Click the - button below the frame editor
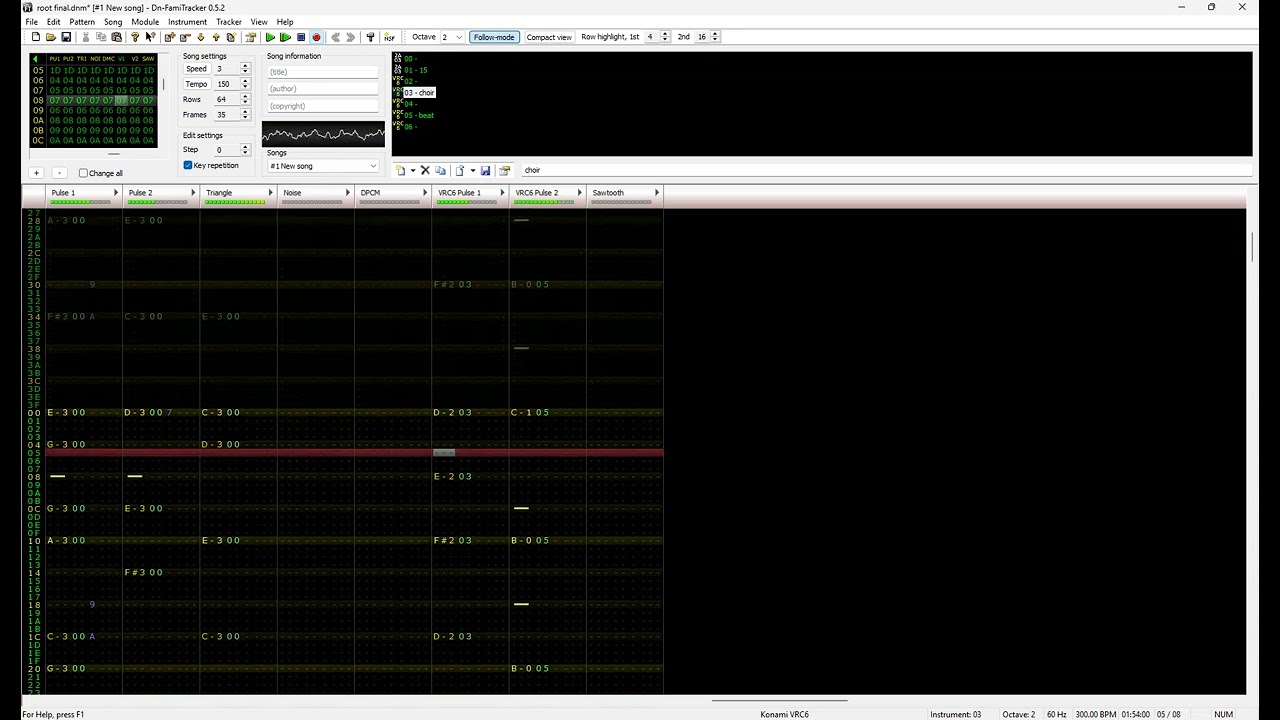 point(59,173)
